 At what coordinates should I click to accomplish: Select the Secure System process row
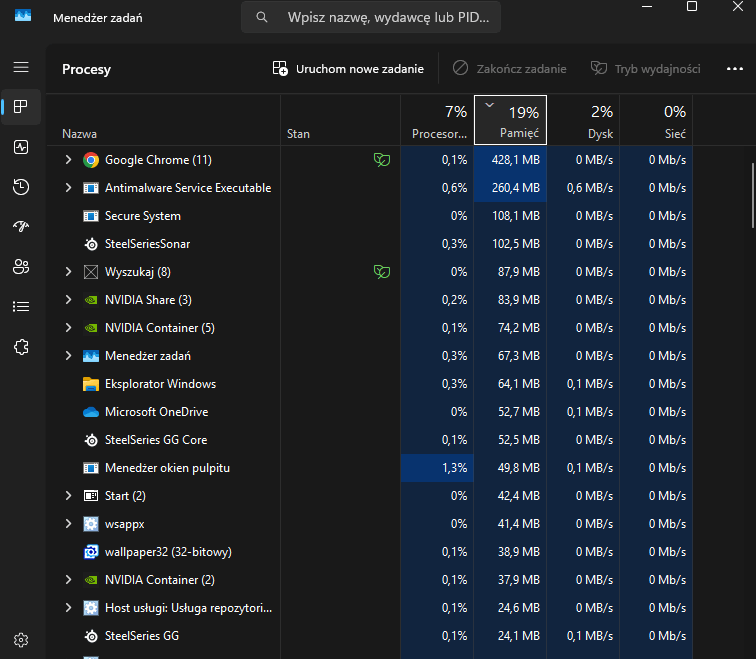pos(370,215)
